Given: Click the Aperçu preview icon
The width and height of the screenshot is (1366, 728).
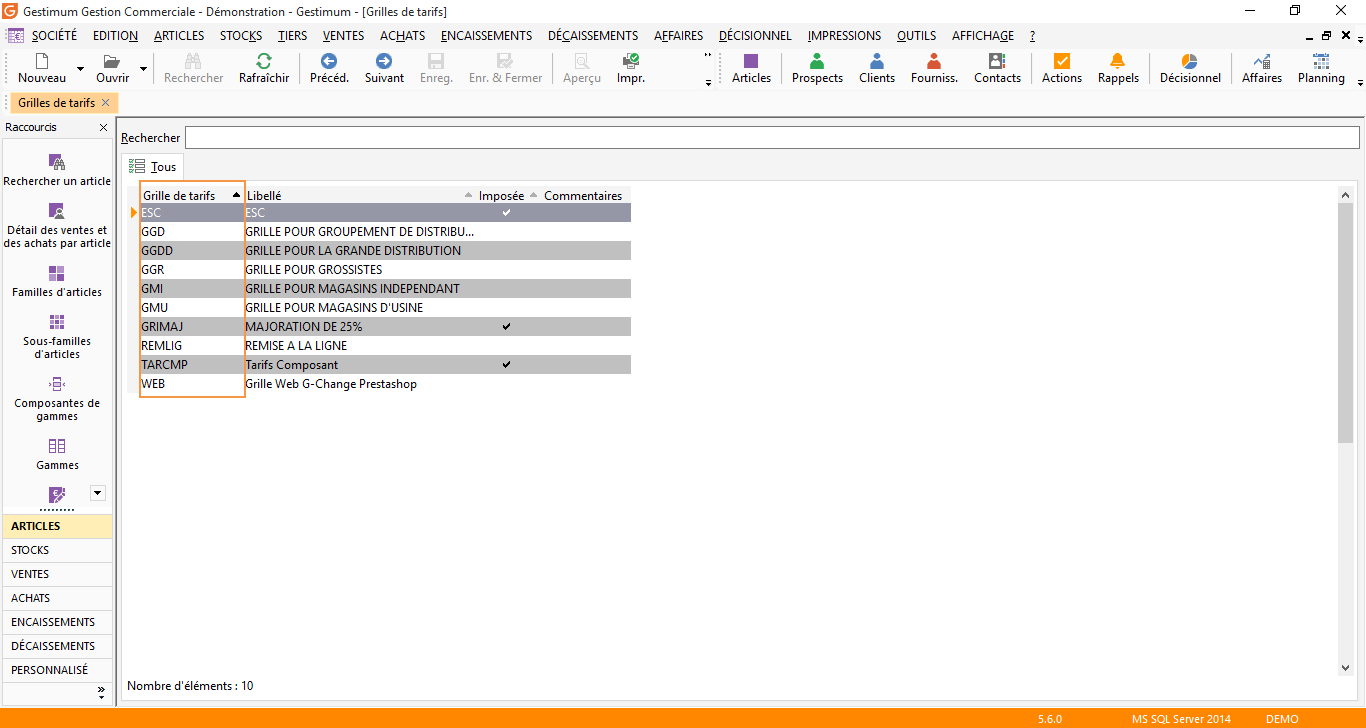Looking at the screenshot, I should click(582, 61).
